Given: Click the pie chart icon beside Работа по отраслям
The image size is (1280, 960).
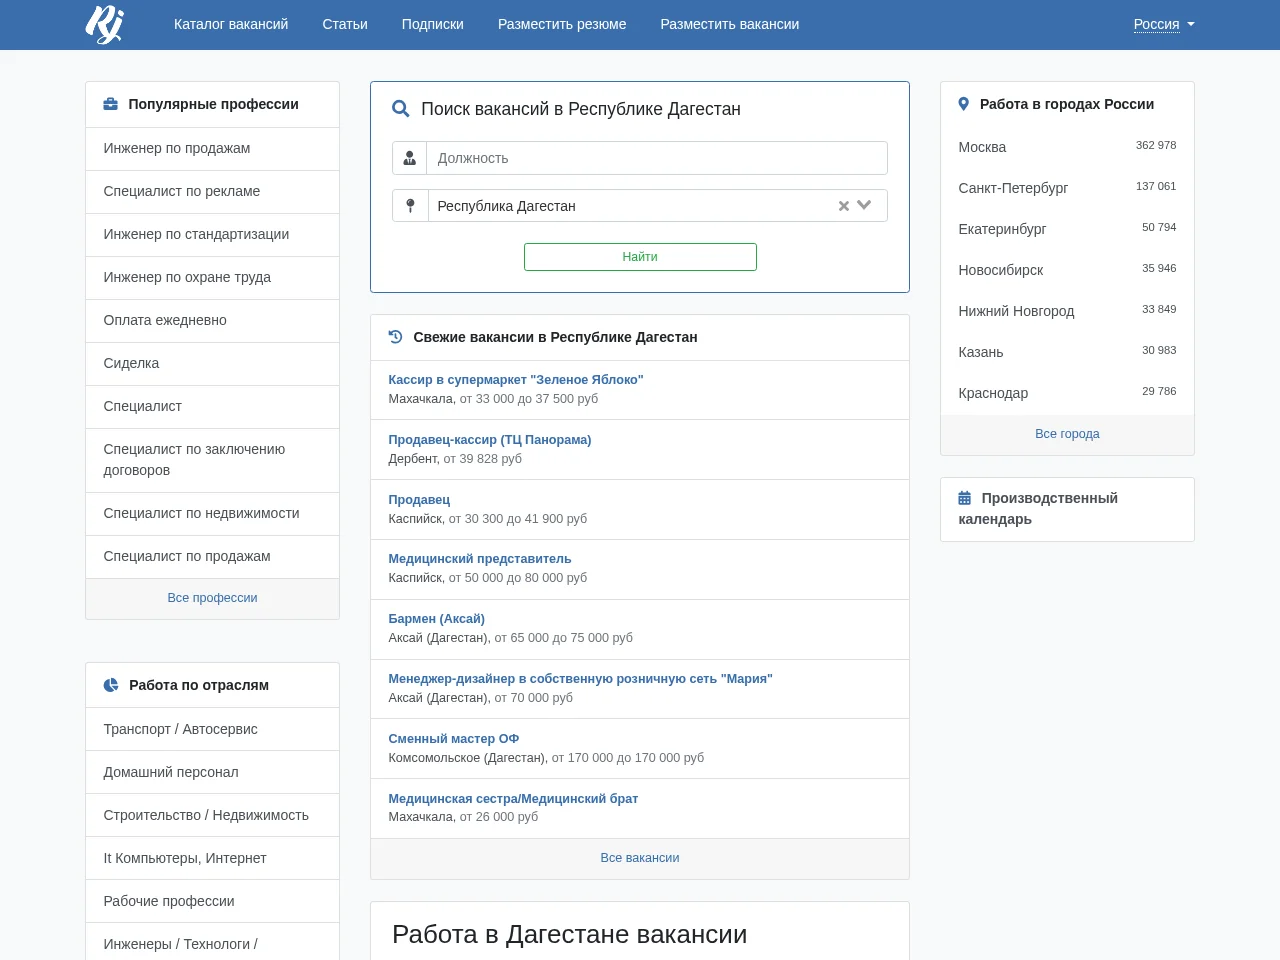Looking at the screenshot, I should (x=111, y=685).
